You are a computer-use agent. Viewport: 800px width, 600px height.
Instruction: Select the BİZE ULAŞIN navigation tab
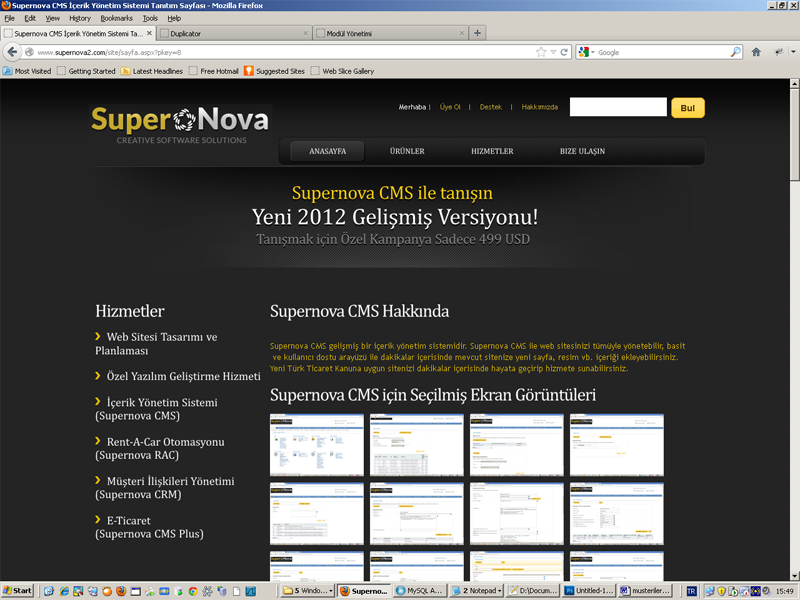pos(582,151)
